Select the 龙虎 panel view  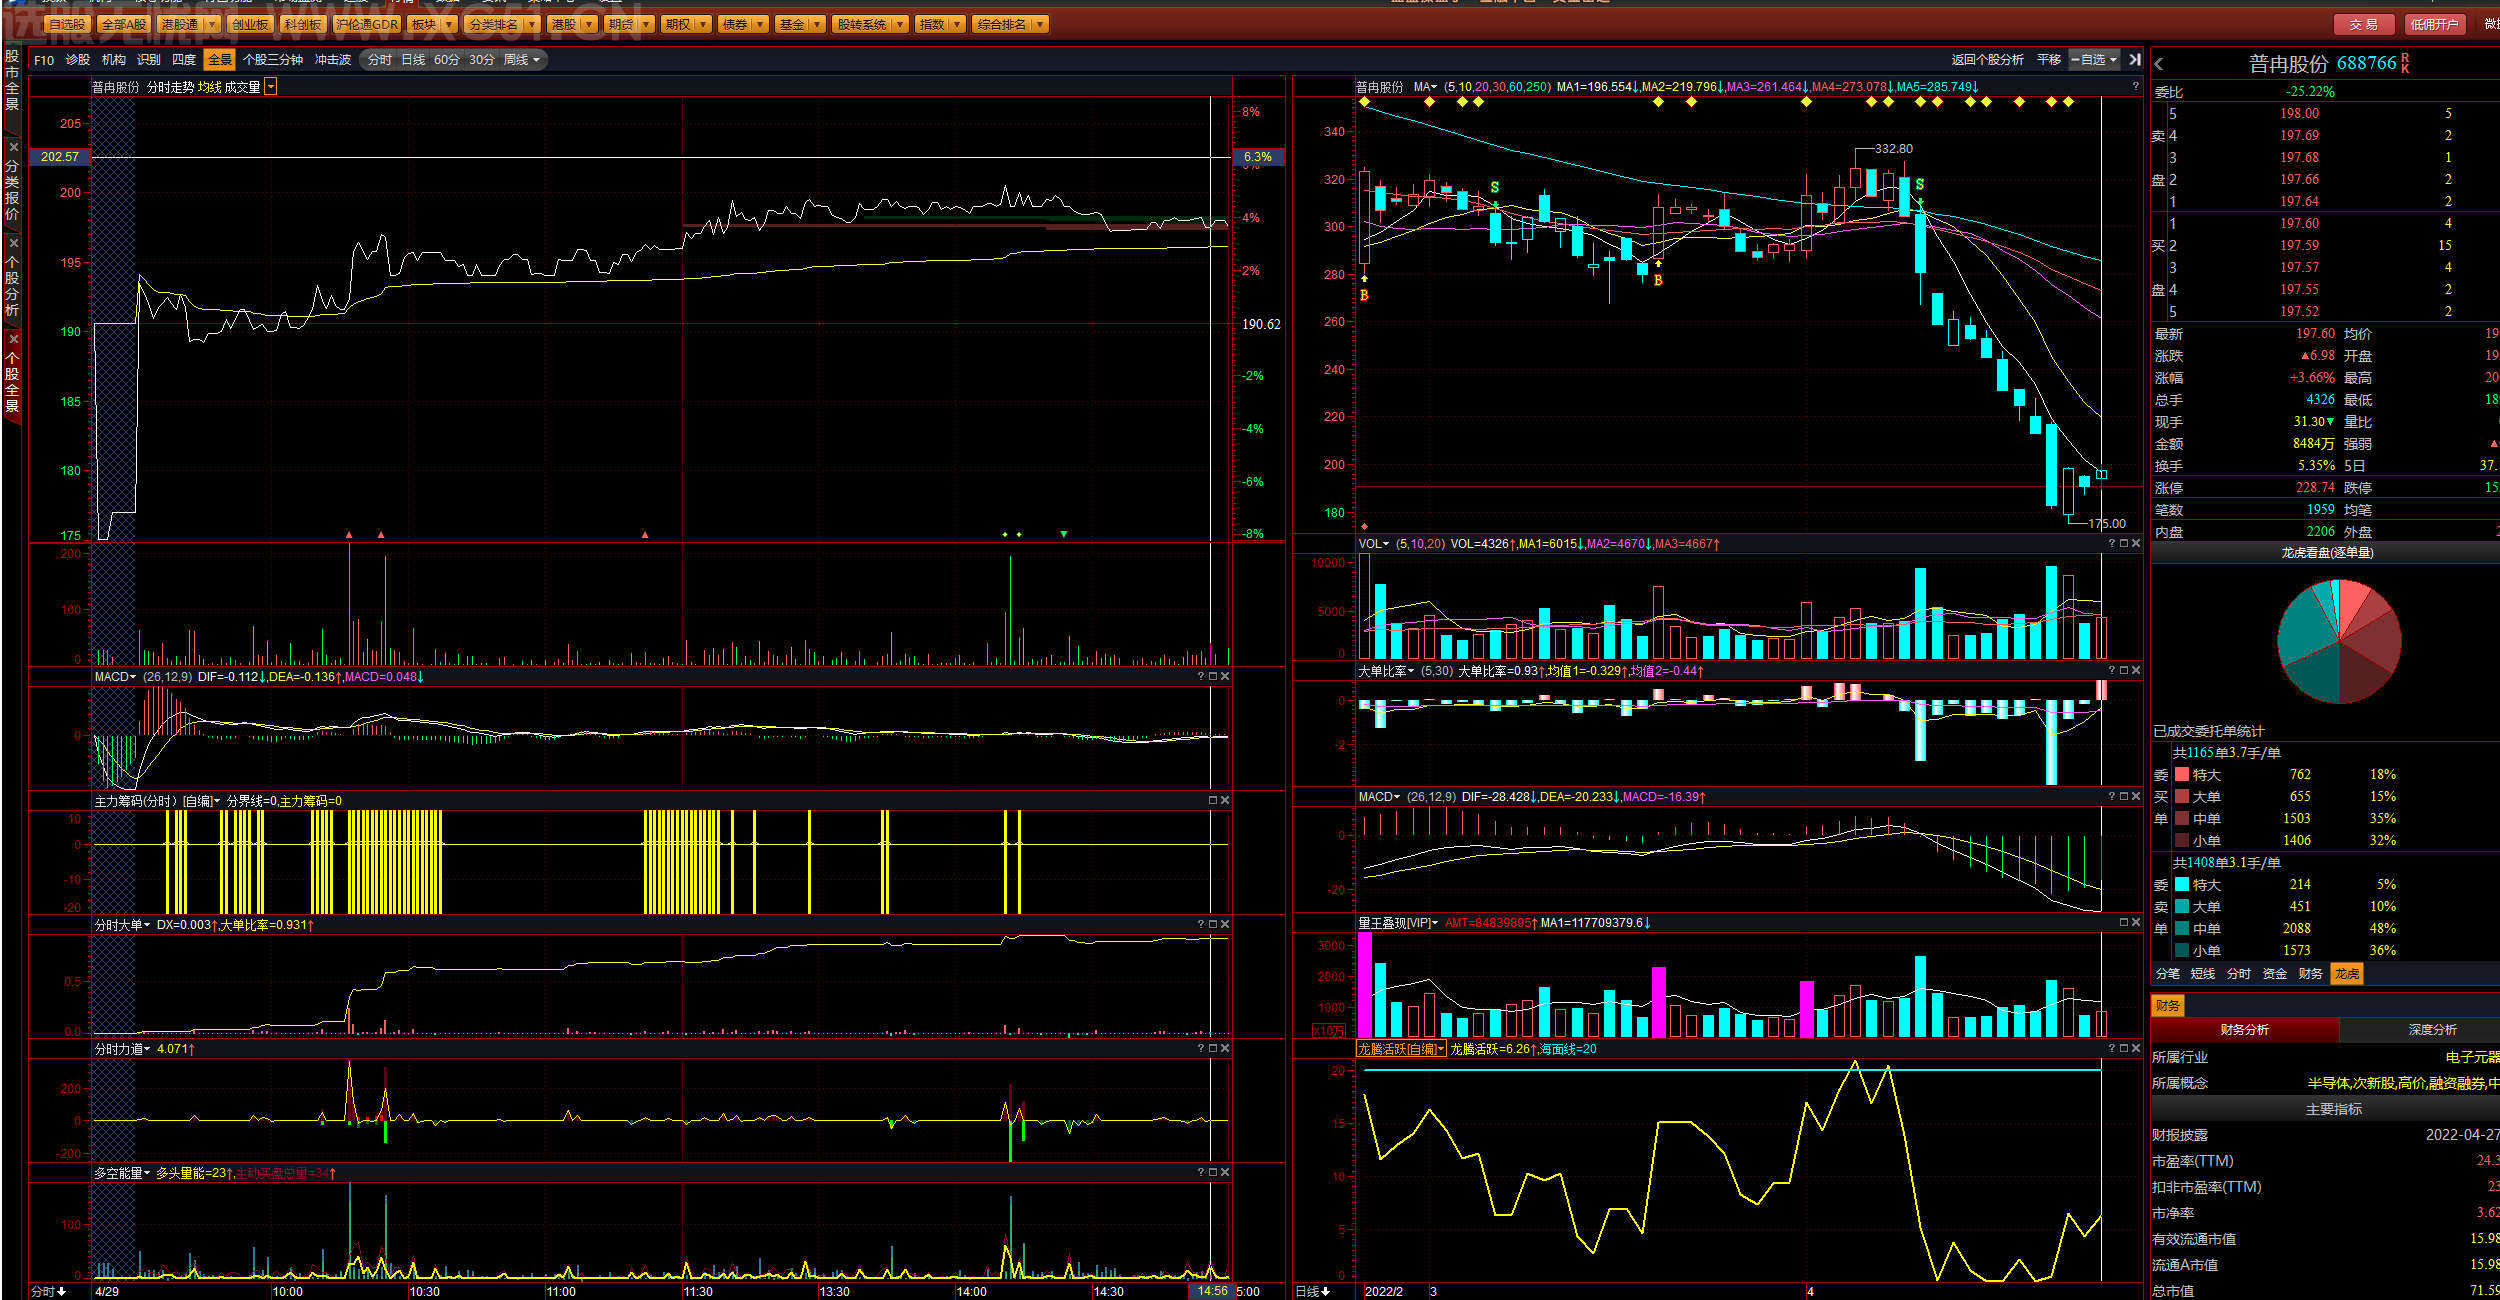[x=2347, y=974]
